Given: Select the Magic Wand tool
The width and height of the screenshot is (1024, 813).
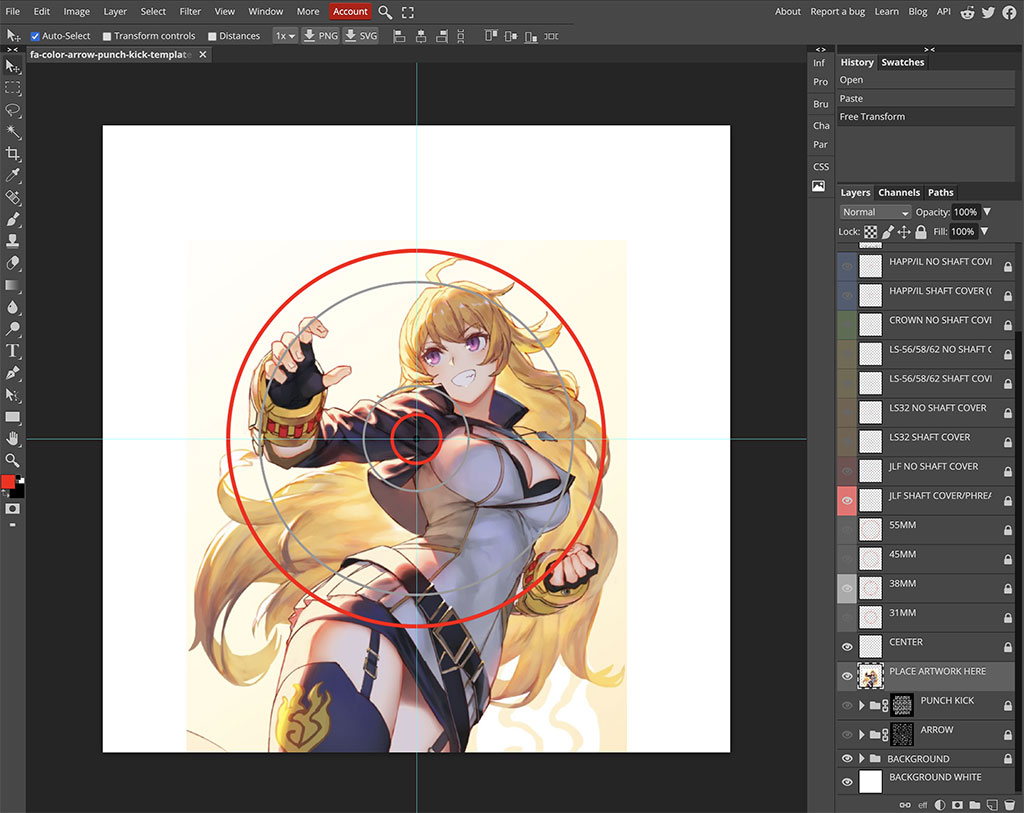Looking at the screenshot, I should click(x=12, y=131).
